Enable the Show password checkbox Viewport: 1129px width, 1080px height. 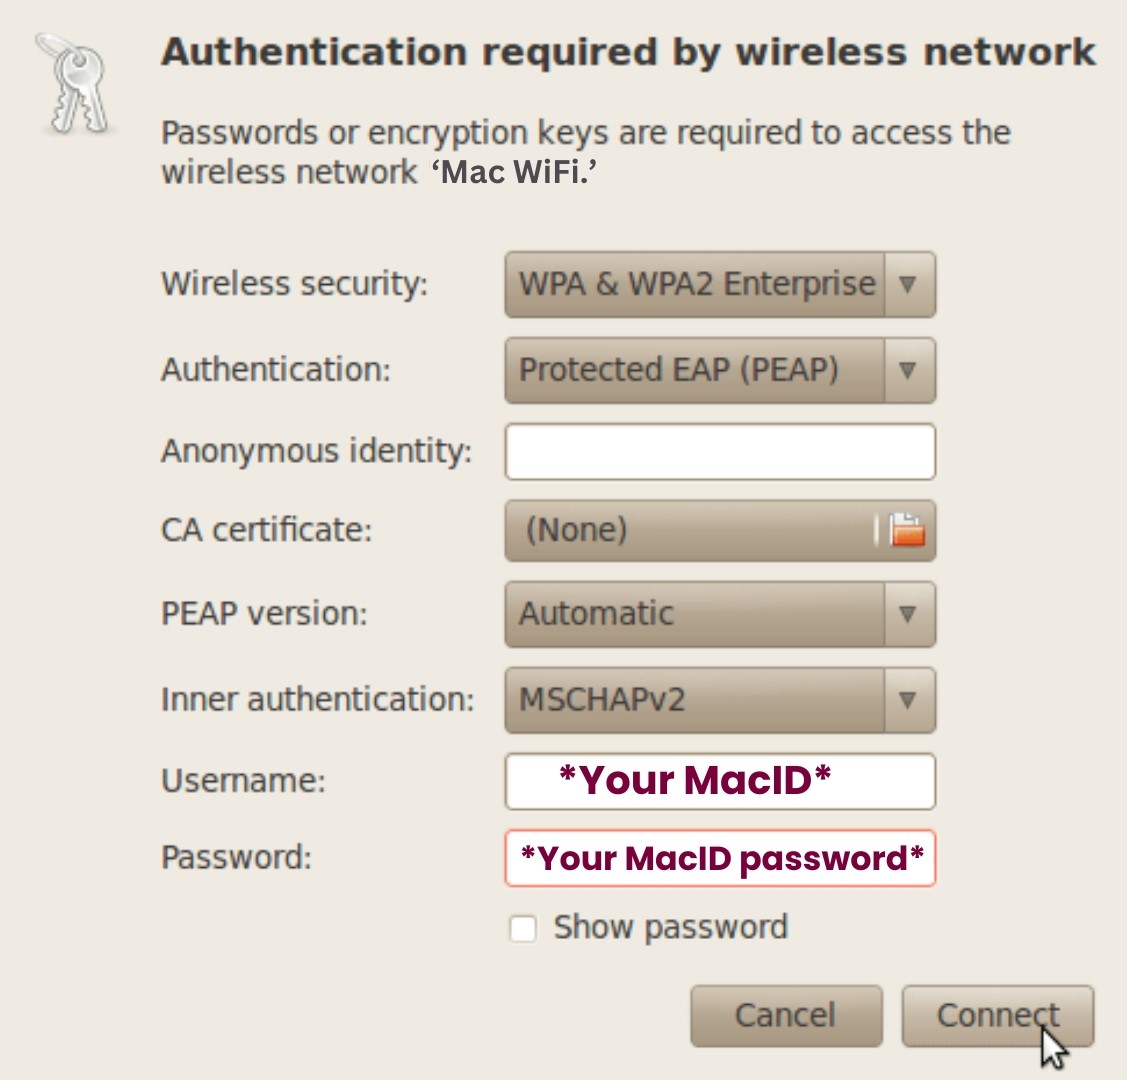click(x=523, y=929)
